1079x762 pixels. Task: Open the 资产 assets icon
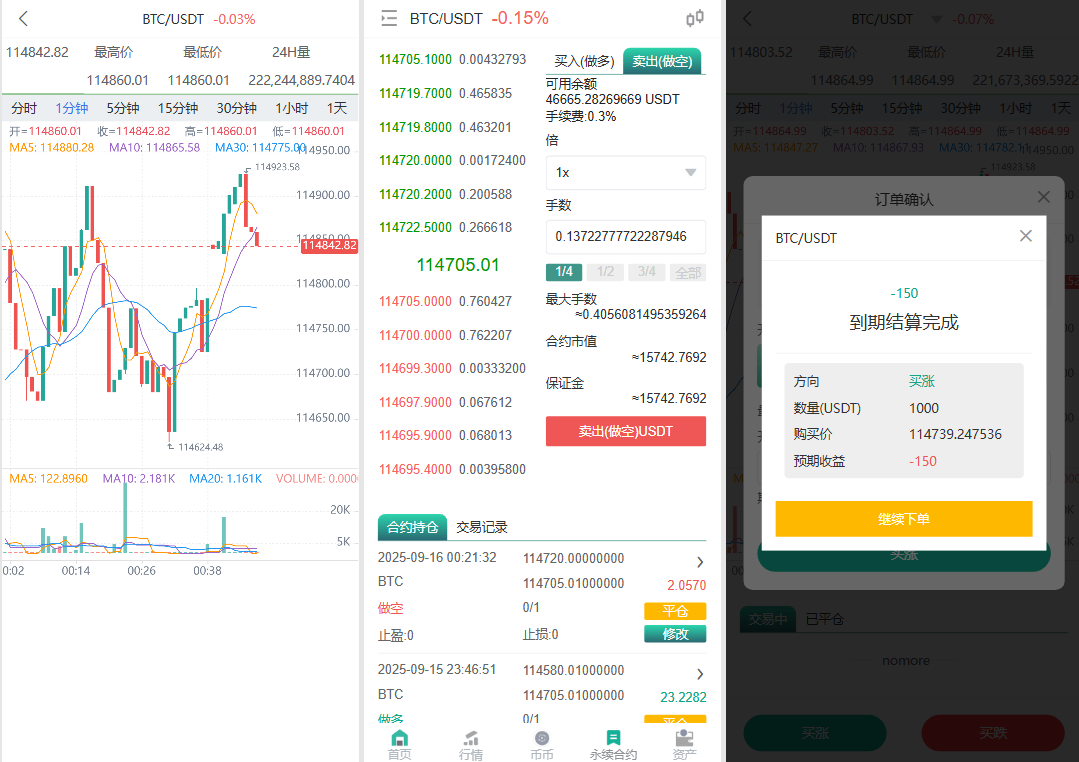coord(685,739)
